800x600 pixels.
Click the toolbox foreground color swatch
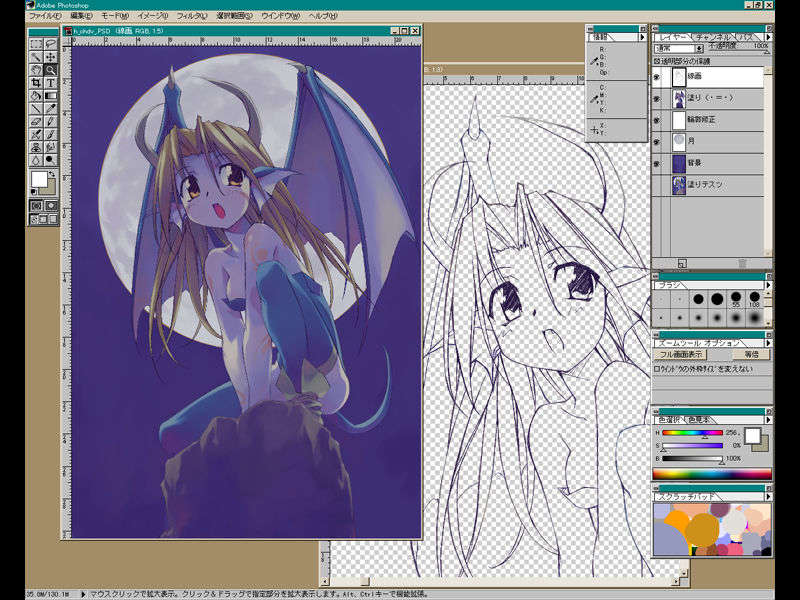pyautogui.click(x=39, y=179)
